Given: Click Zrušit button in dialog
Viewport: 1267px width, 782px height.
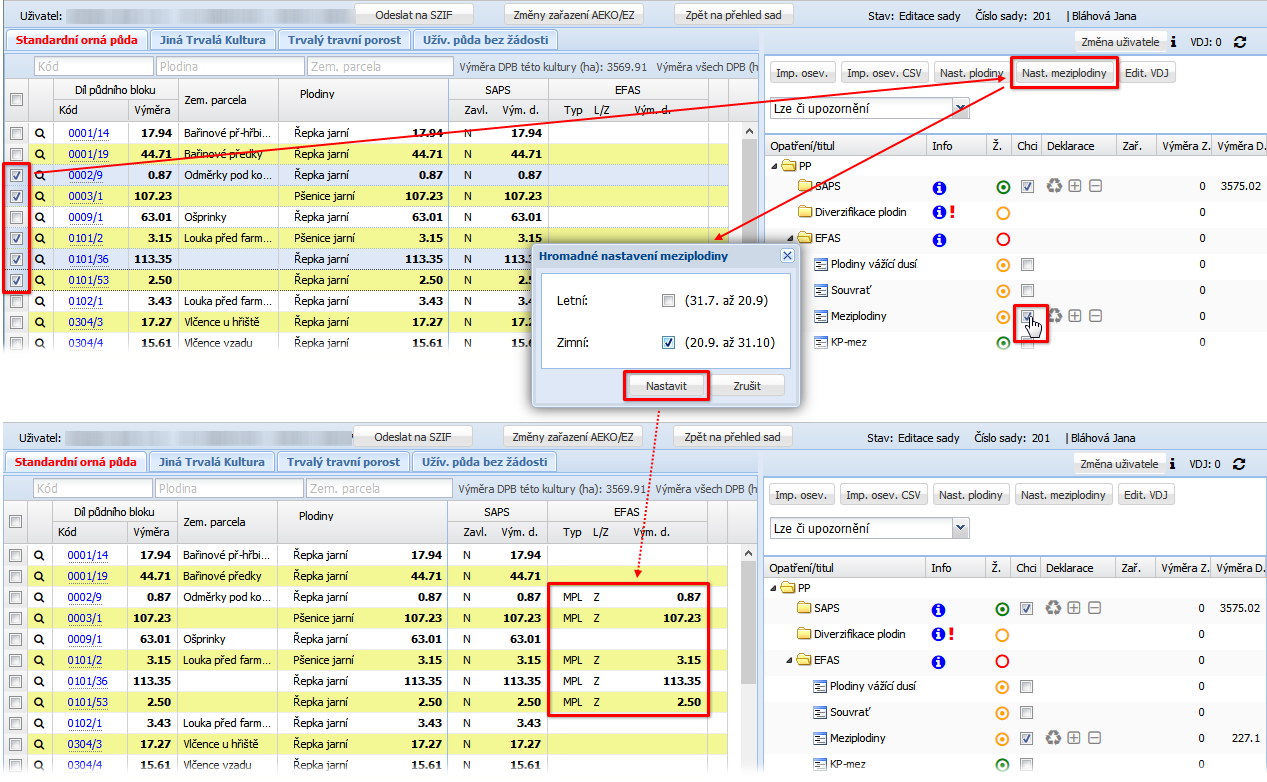Looking at the screenshot, I should click(747, 385).
